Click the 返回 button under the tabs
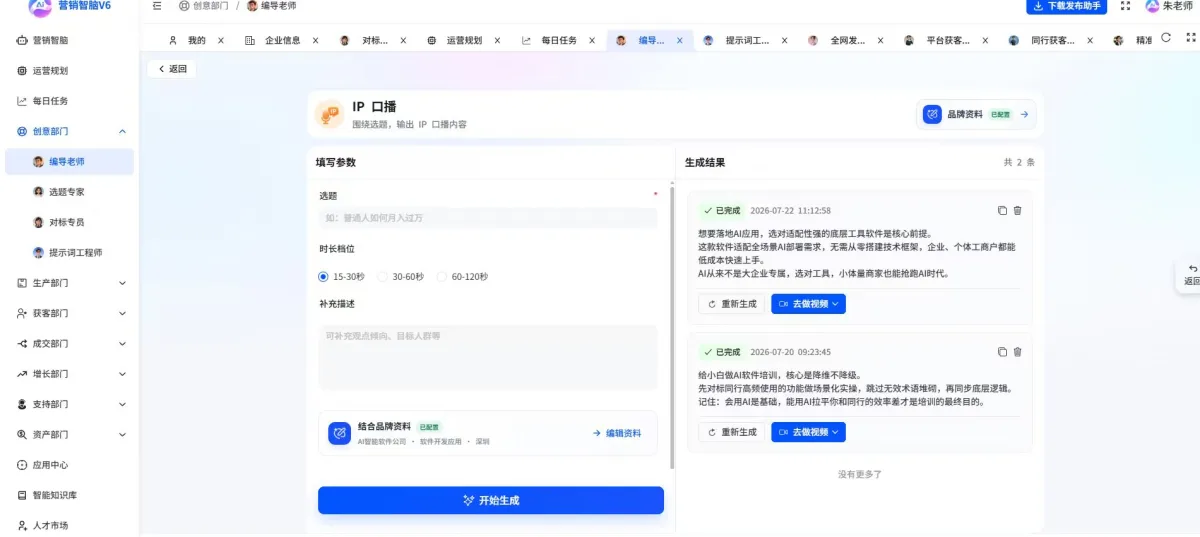 (171, 69)
